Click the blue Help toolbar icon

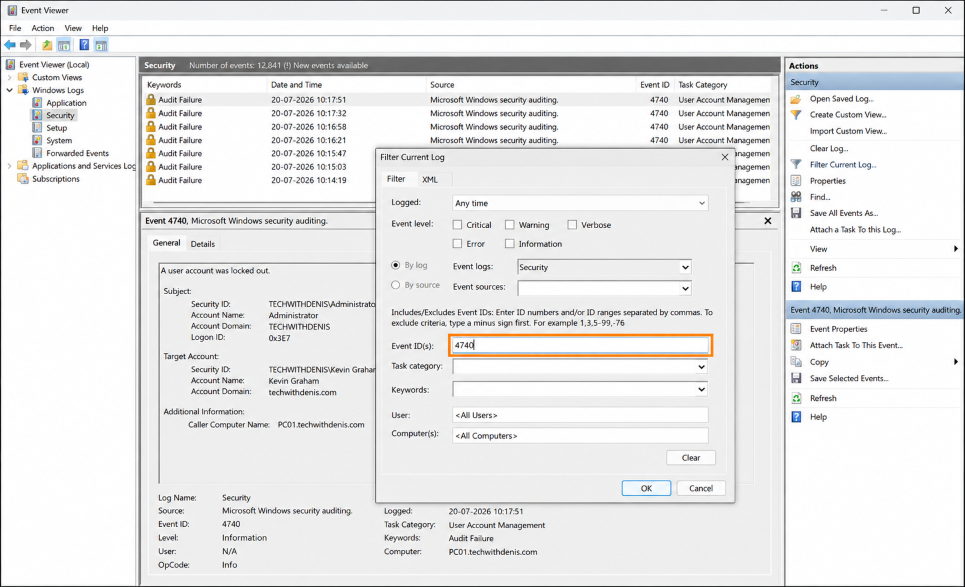[84, 45]
